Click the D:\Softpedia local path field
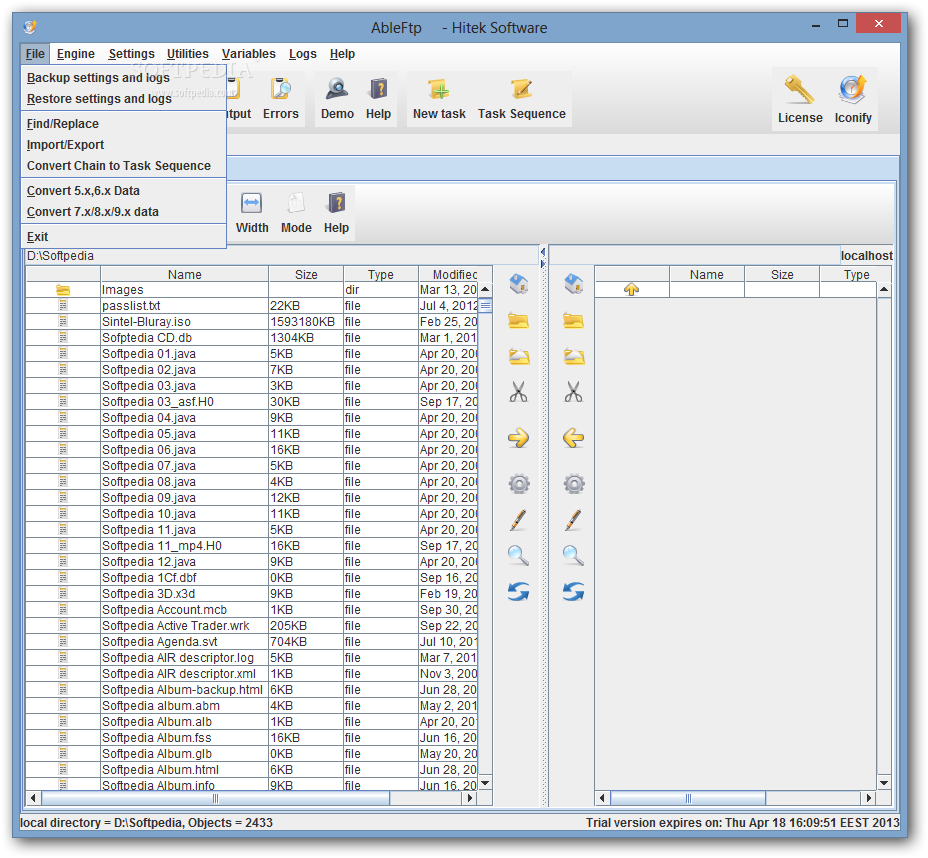Screen dimensions: 928x858 [x=281, y=256]
